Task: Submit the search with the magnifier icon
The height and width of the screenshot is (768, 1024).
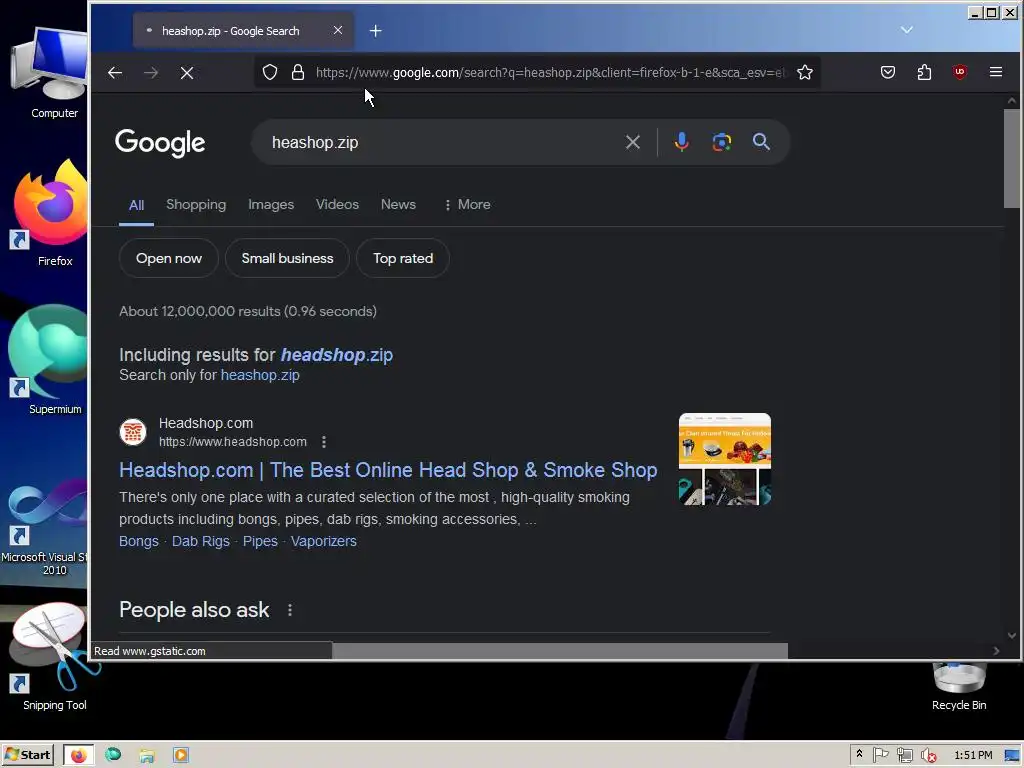Action: pyautogui.click(x=761, y=142)
